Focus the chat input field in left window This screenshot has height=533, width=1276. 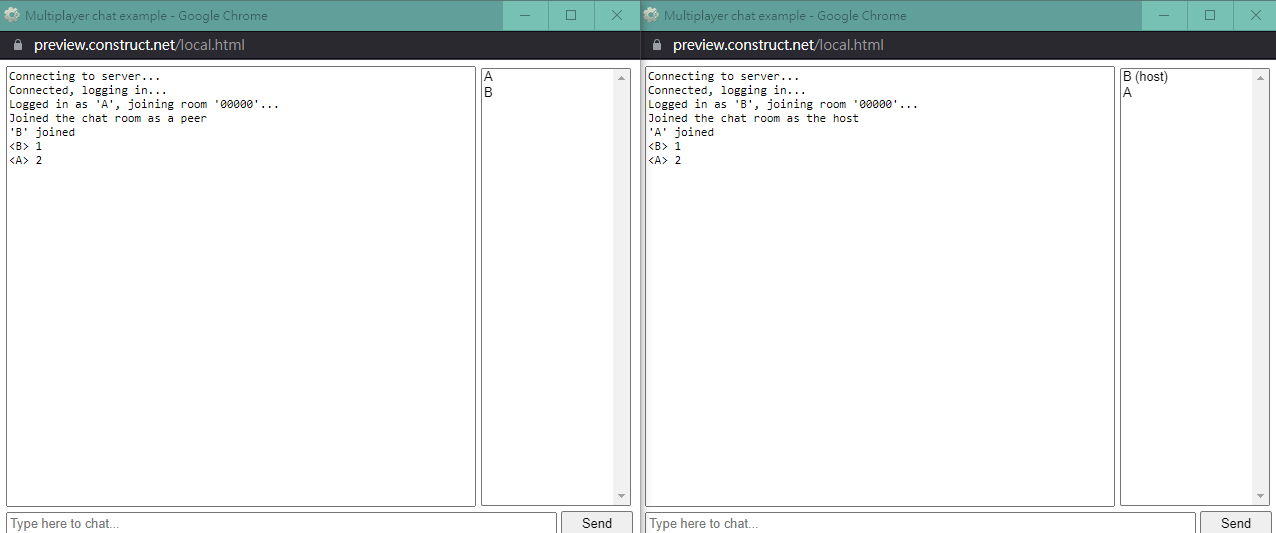pos(281,523)
